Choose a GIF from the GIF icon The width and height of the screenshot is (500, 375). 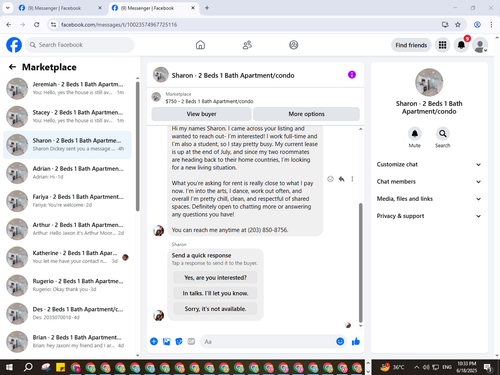coord(191,341)
